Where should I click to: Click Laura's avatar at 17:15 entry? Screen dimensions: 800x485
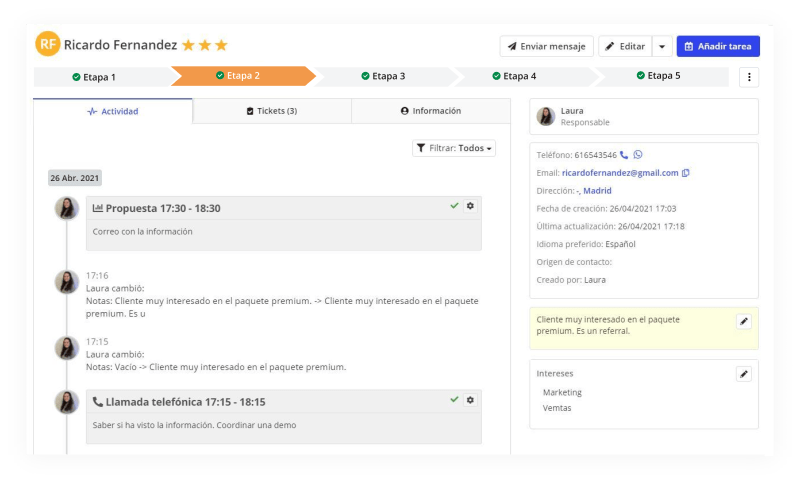coord(67,348)
